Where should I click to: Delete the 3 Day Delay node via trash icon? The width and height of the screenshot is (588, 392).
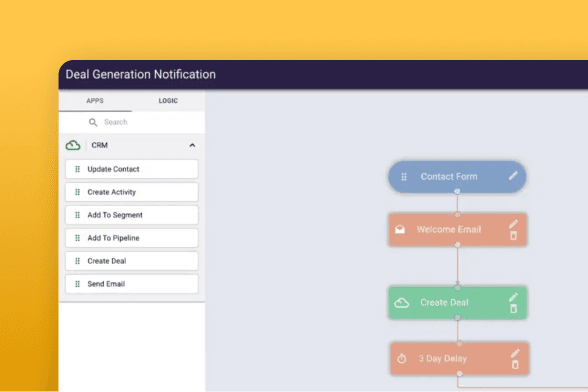click(x=515, y=365)
